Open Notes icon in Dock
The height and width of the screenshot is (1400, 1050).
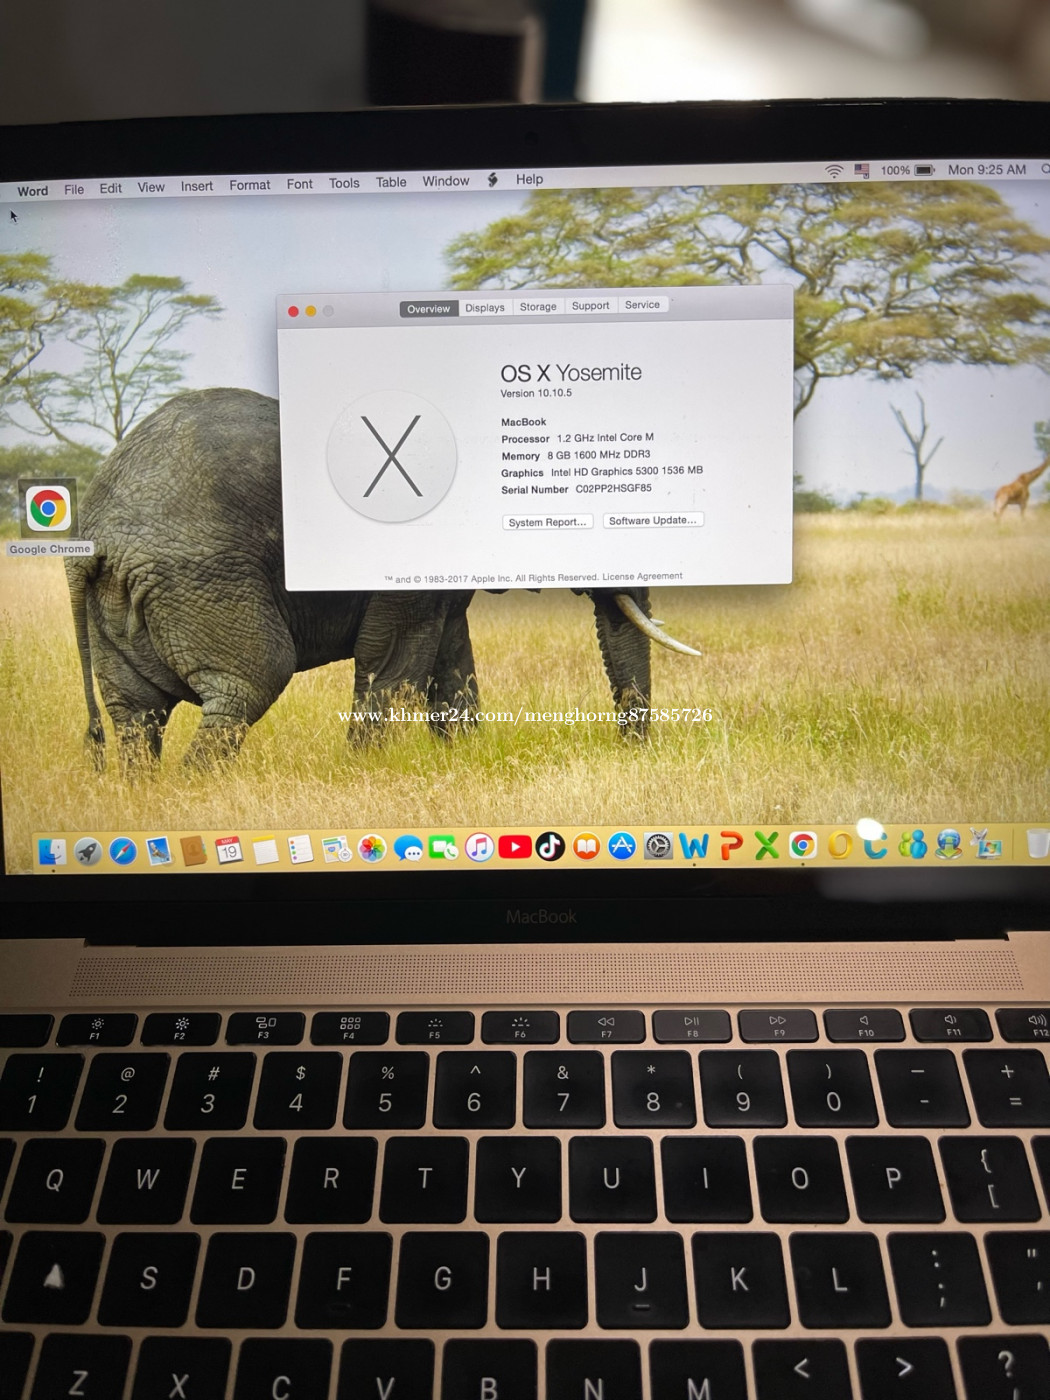pos(265,850)
